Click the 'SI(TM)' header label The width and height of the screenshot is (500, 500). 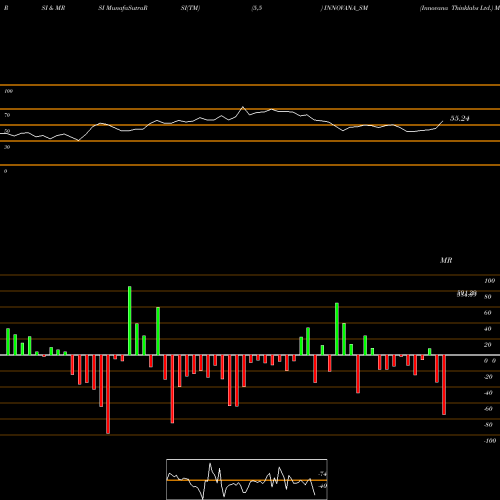190,8
